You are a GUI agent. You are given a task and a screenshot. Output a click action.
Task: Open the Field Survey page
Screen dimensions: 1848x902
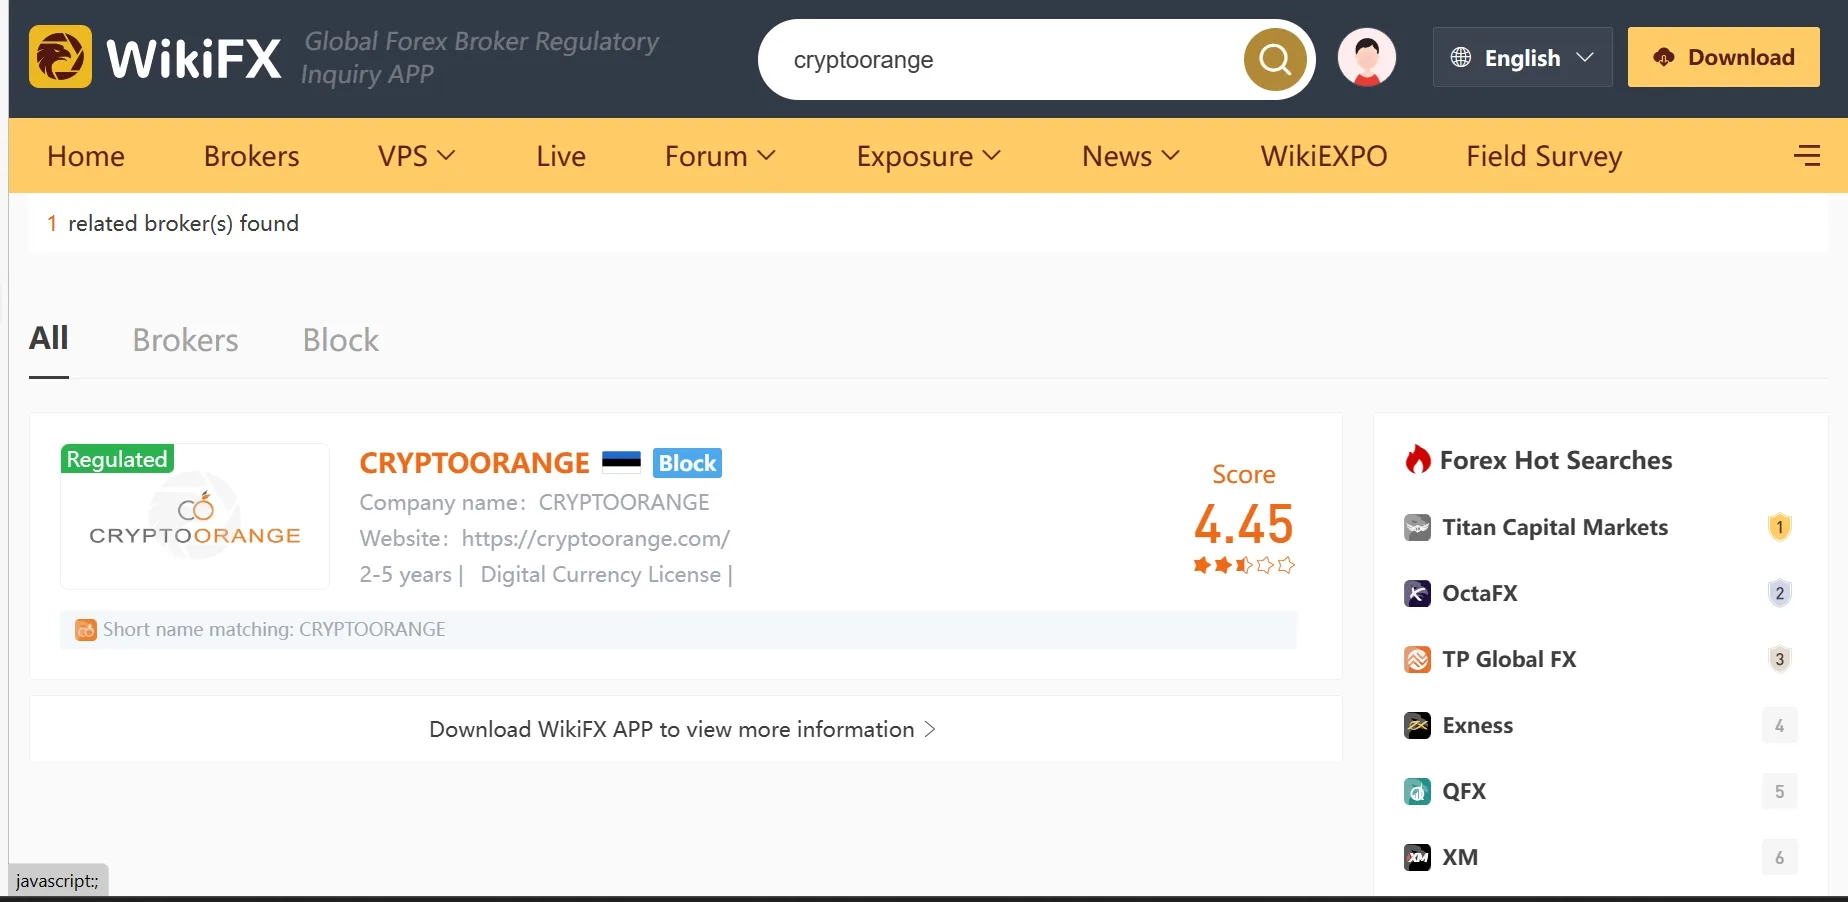point(1544,156)
